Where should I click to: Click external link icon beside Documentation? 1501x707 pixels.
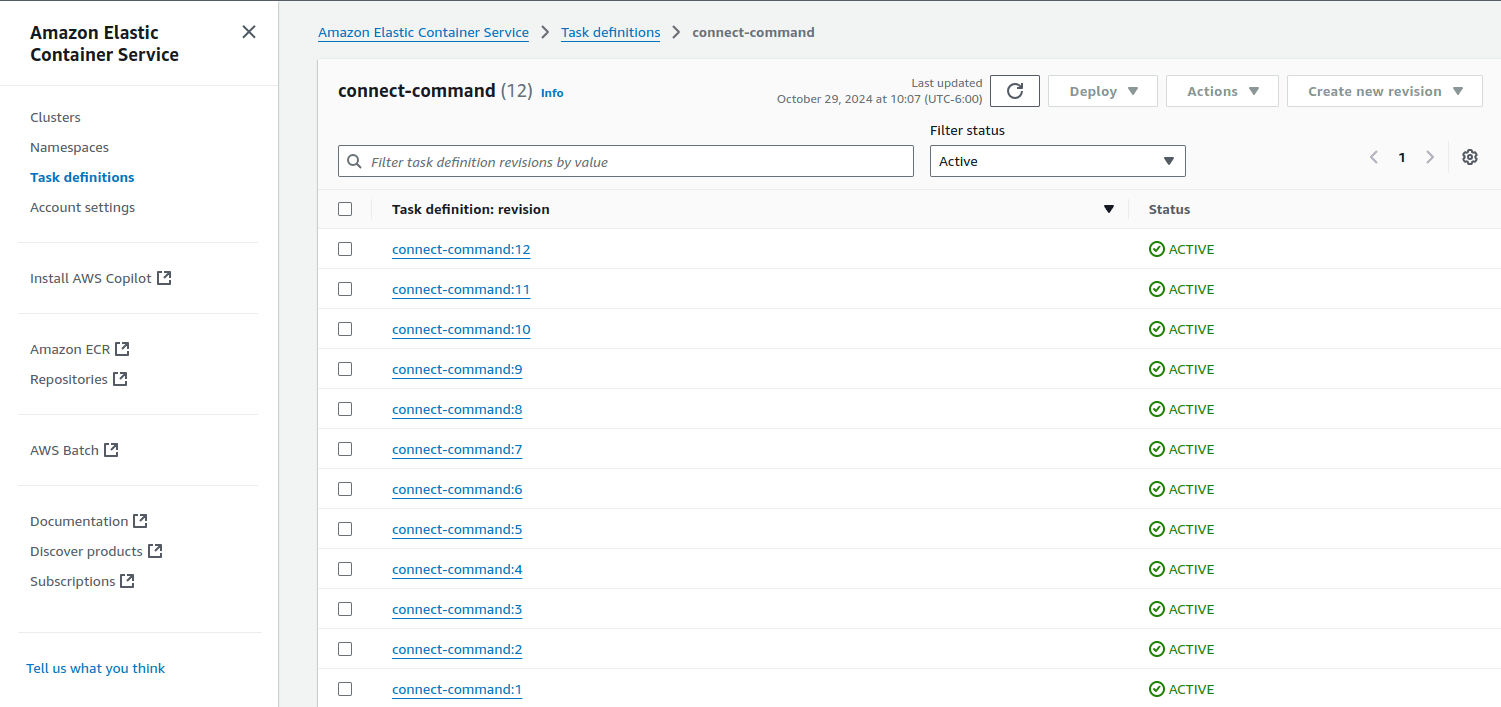point(140,521)
